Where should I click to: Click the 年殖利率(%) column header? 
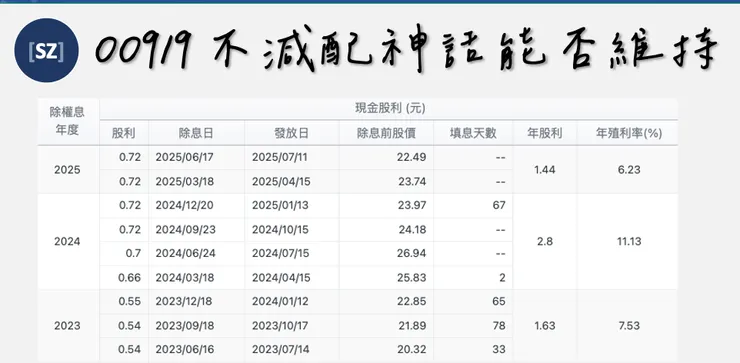coord(629,134)
